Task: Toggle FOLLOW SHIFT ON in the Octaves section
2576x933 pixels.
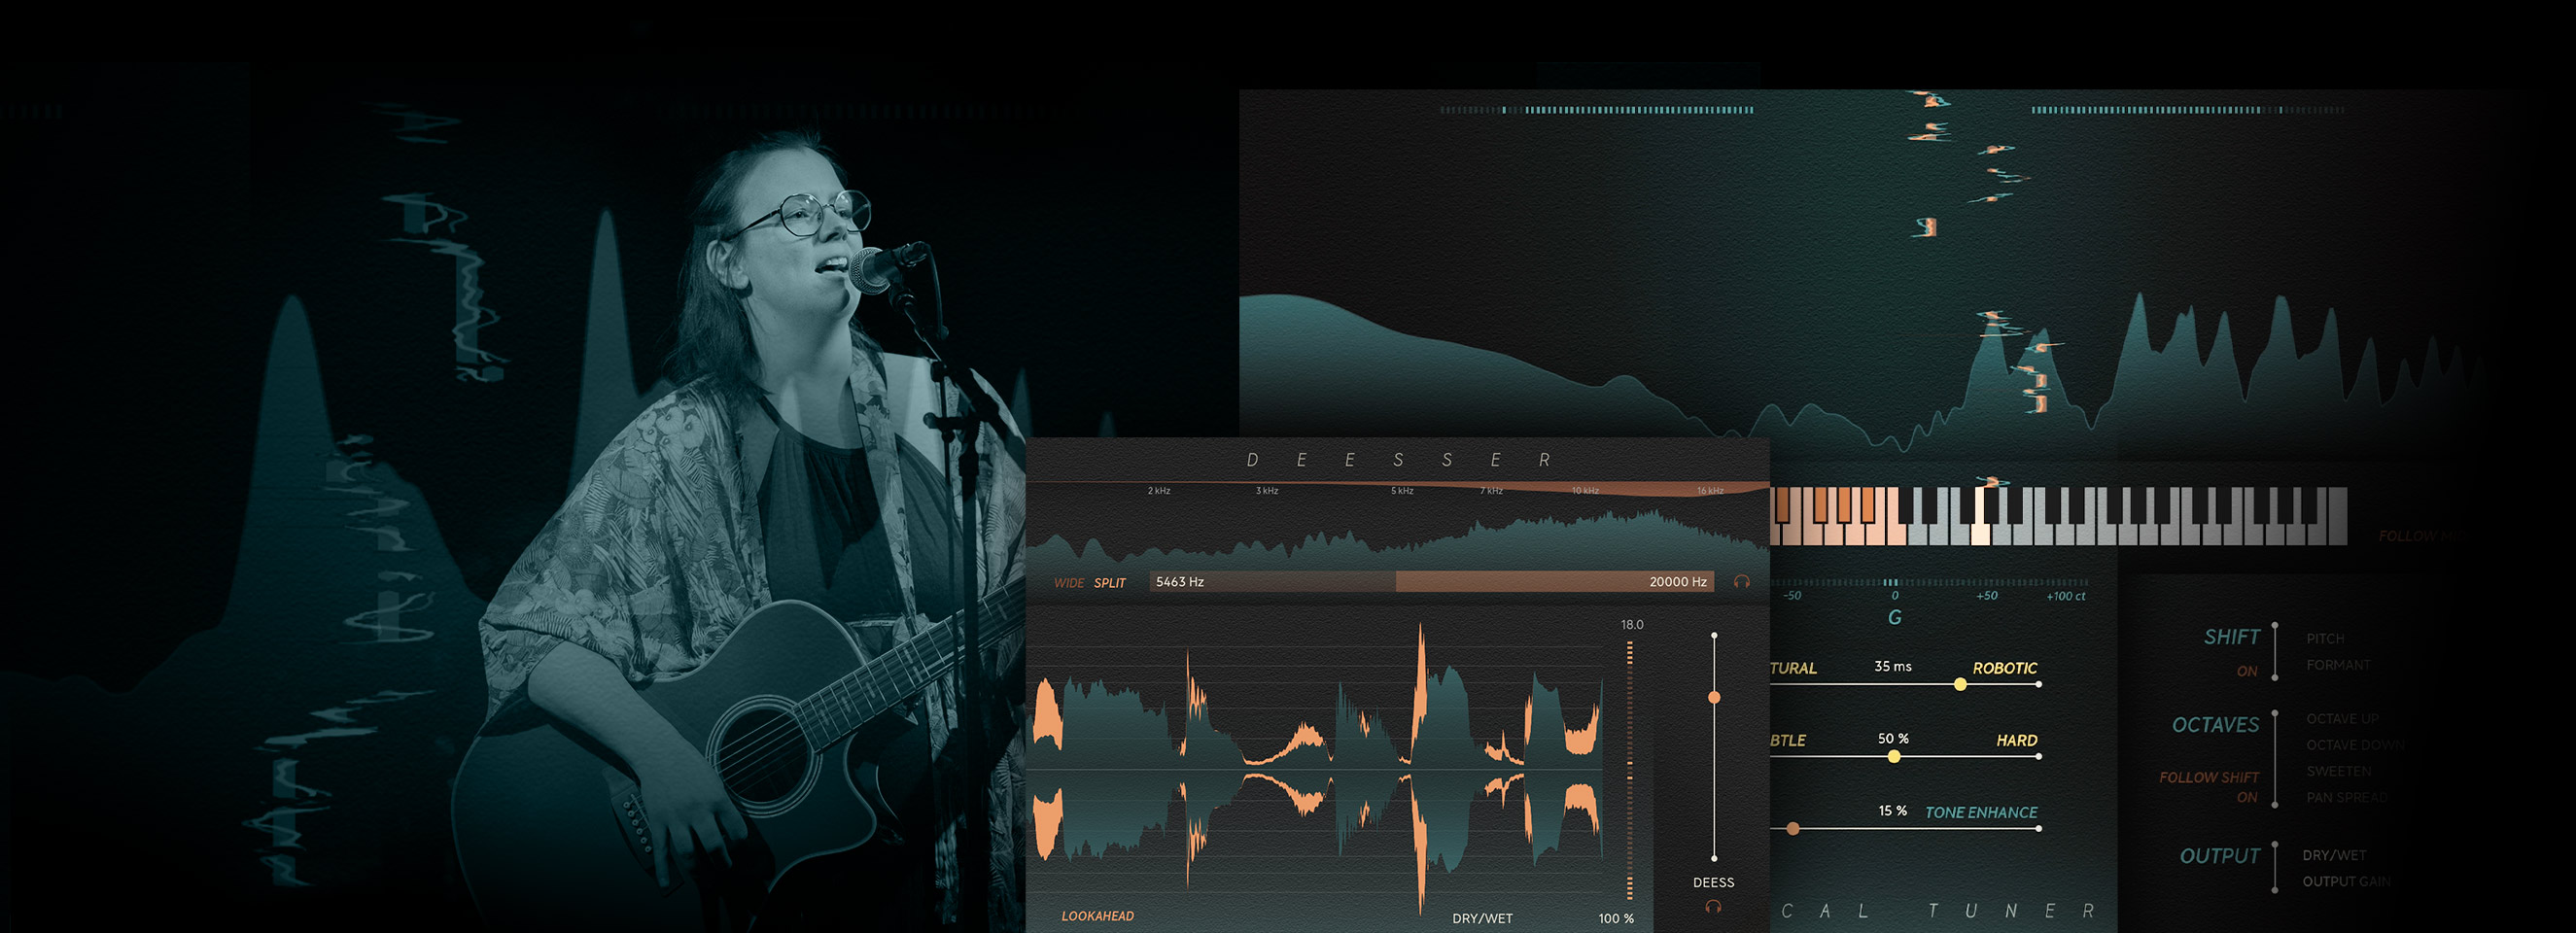Action: point(2209,786)
